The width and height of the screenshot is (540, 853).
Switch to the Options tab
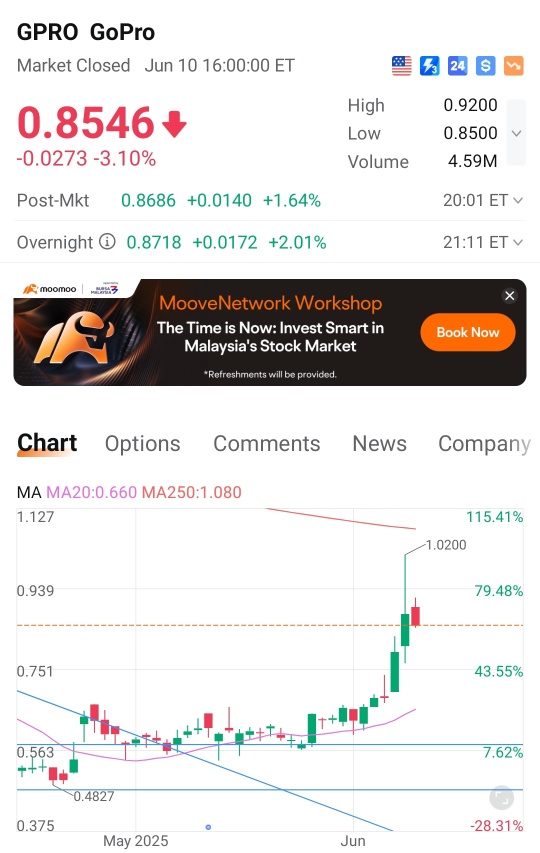click(x=142, y=443)
